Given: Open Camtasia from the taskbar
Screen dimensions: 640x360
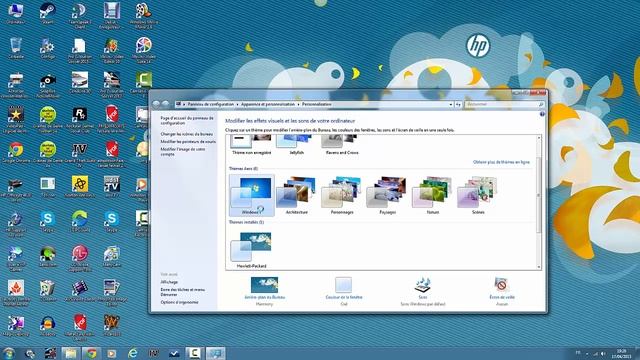Looking at the screenshot, I should click(x=194, y=353).
